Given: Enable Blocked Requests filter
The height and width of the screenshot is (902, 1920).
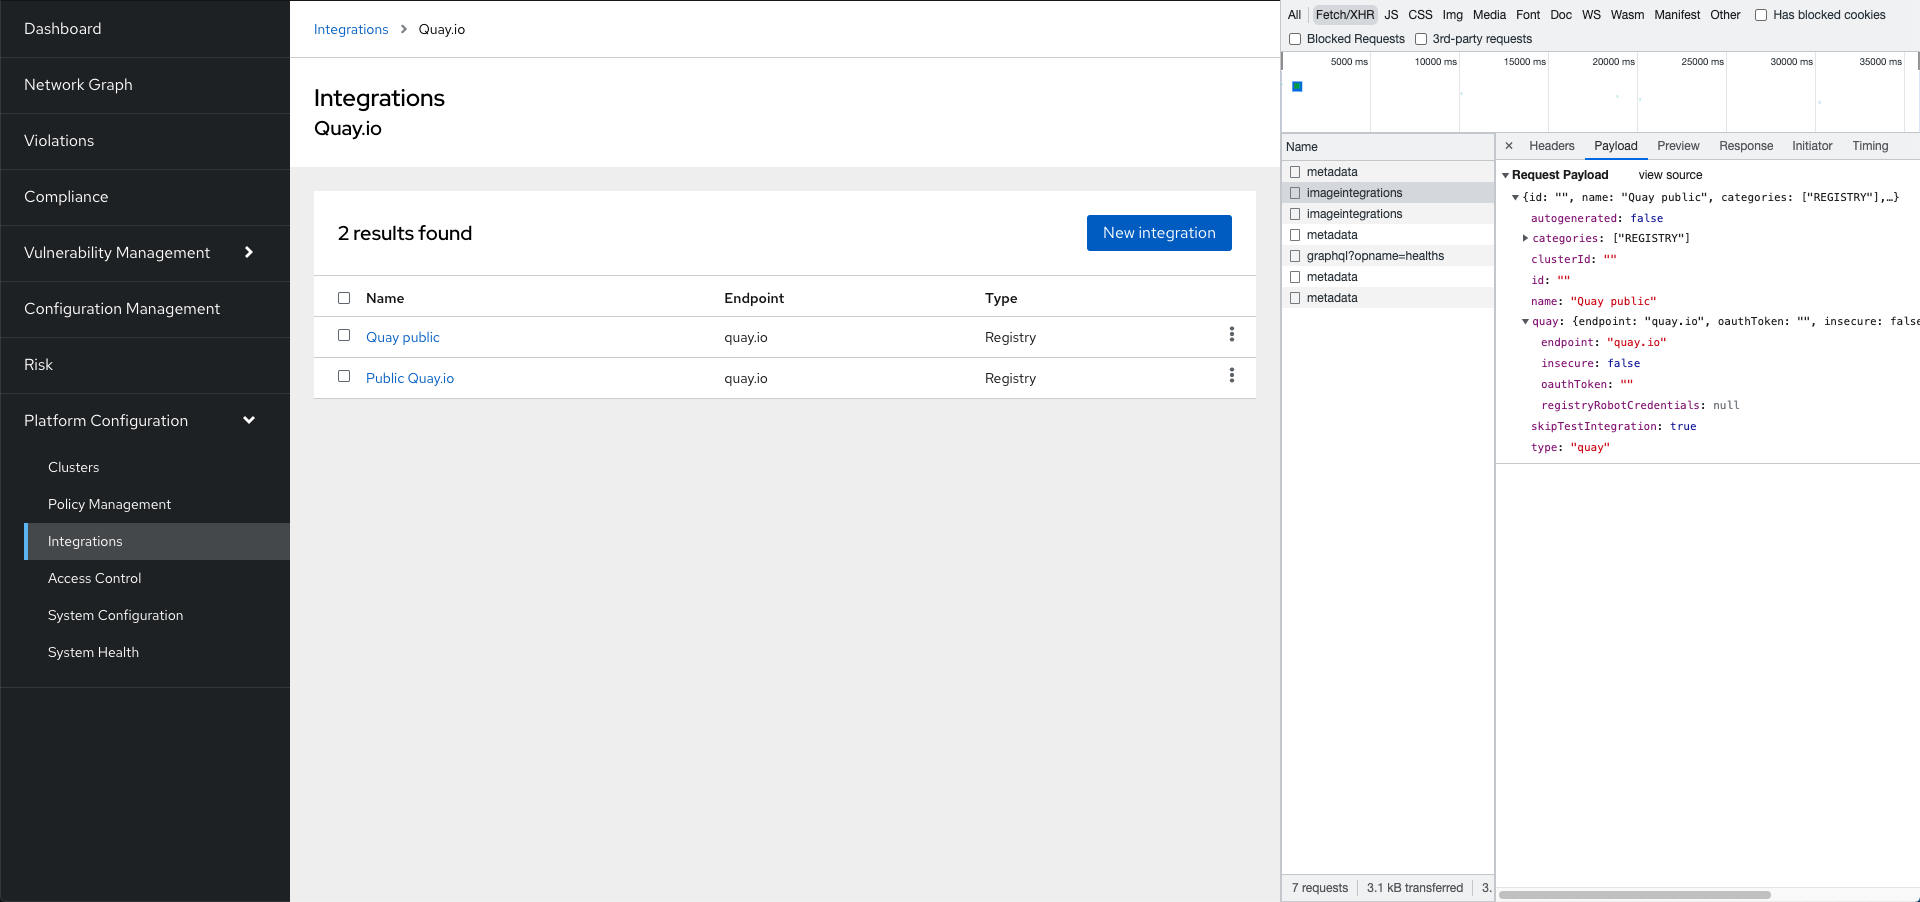Looking at the screenshot, I should tap(1295, 39).
